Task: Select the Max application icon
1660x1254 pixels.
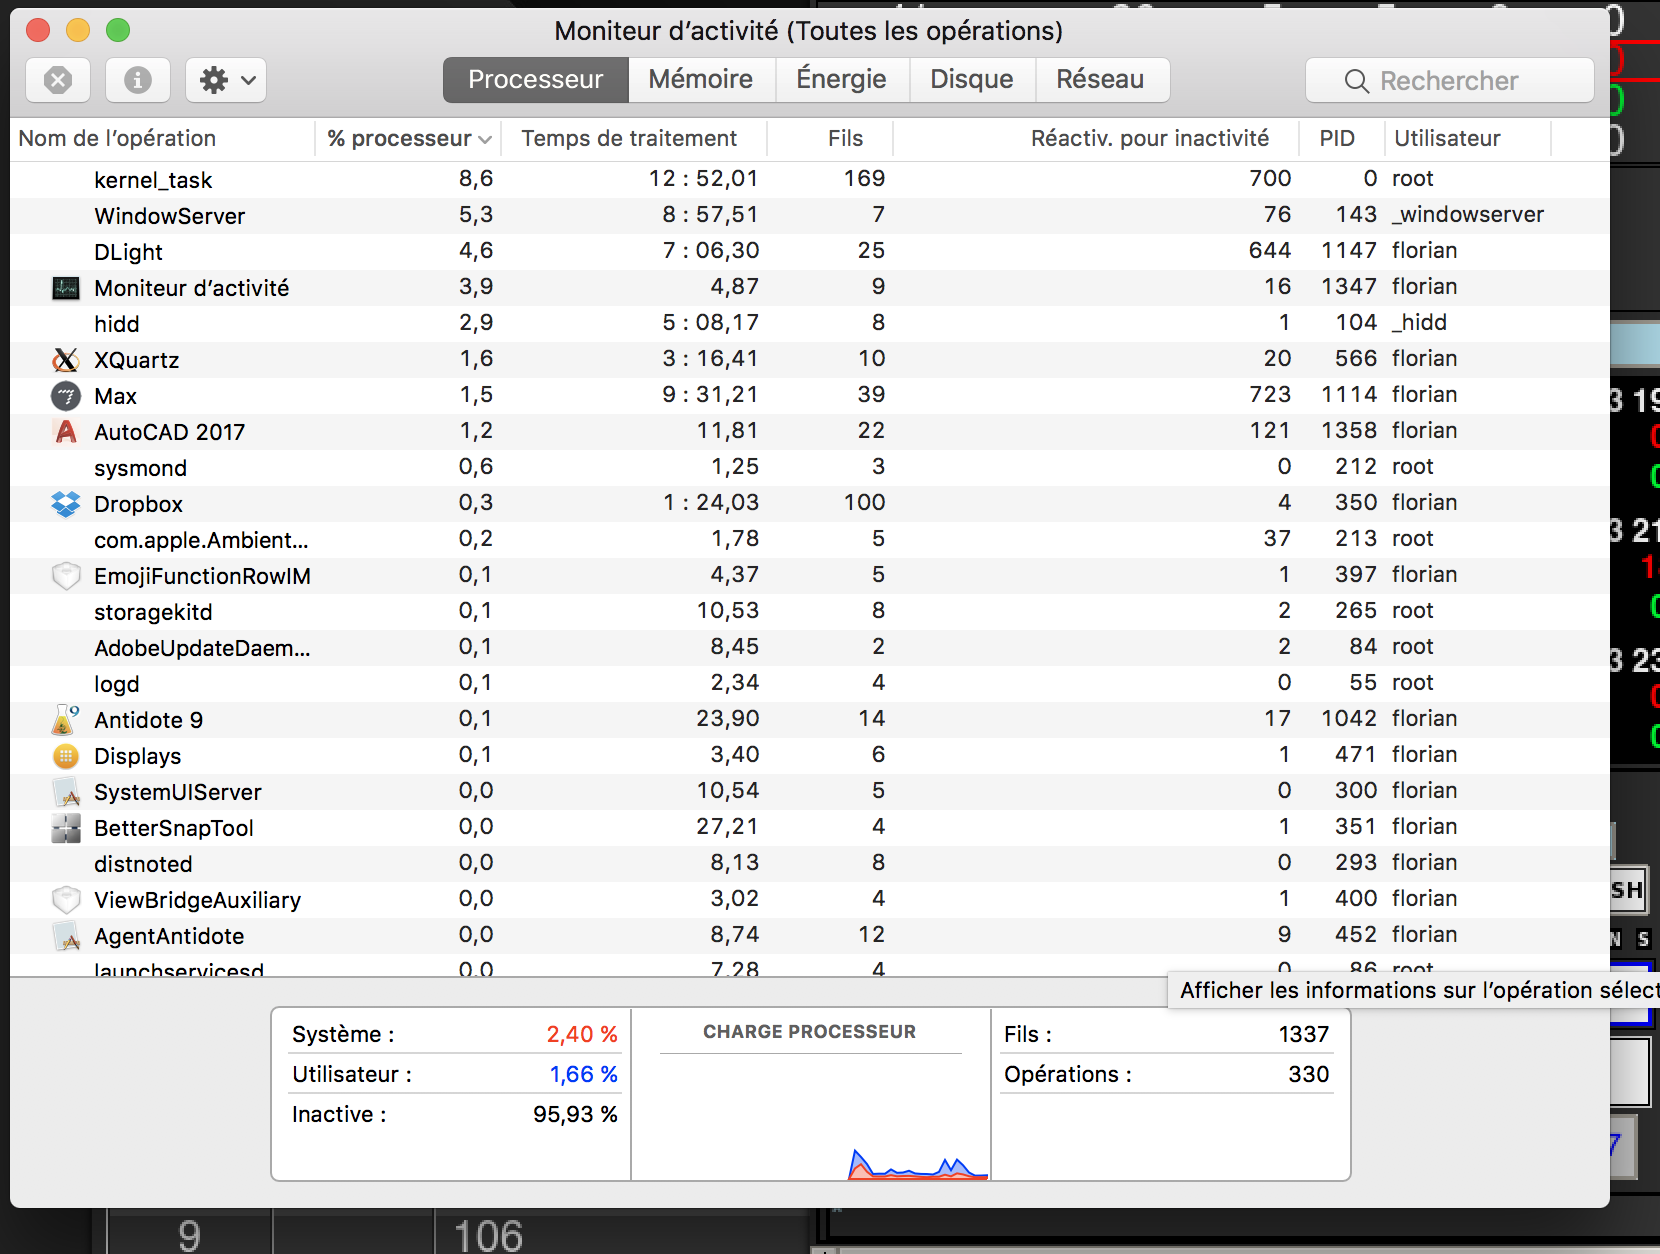Action: coord(66,396)
